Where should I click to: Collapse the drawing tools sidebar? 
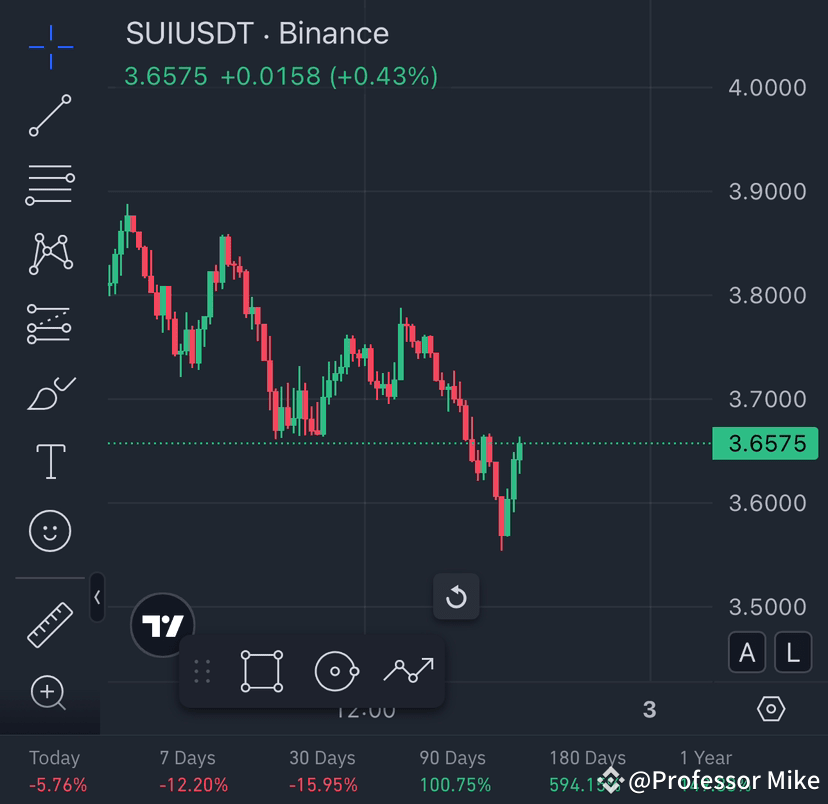96,597
